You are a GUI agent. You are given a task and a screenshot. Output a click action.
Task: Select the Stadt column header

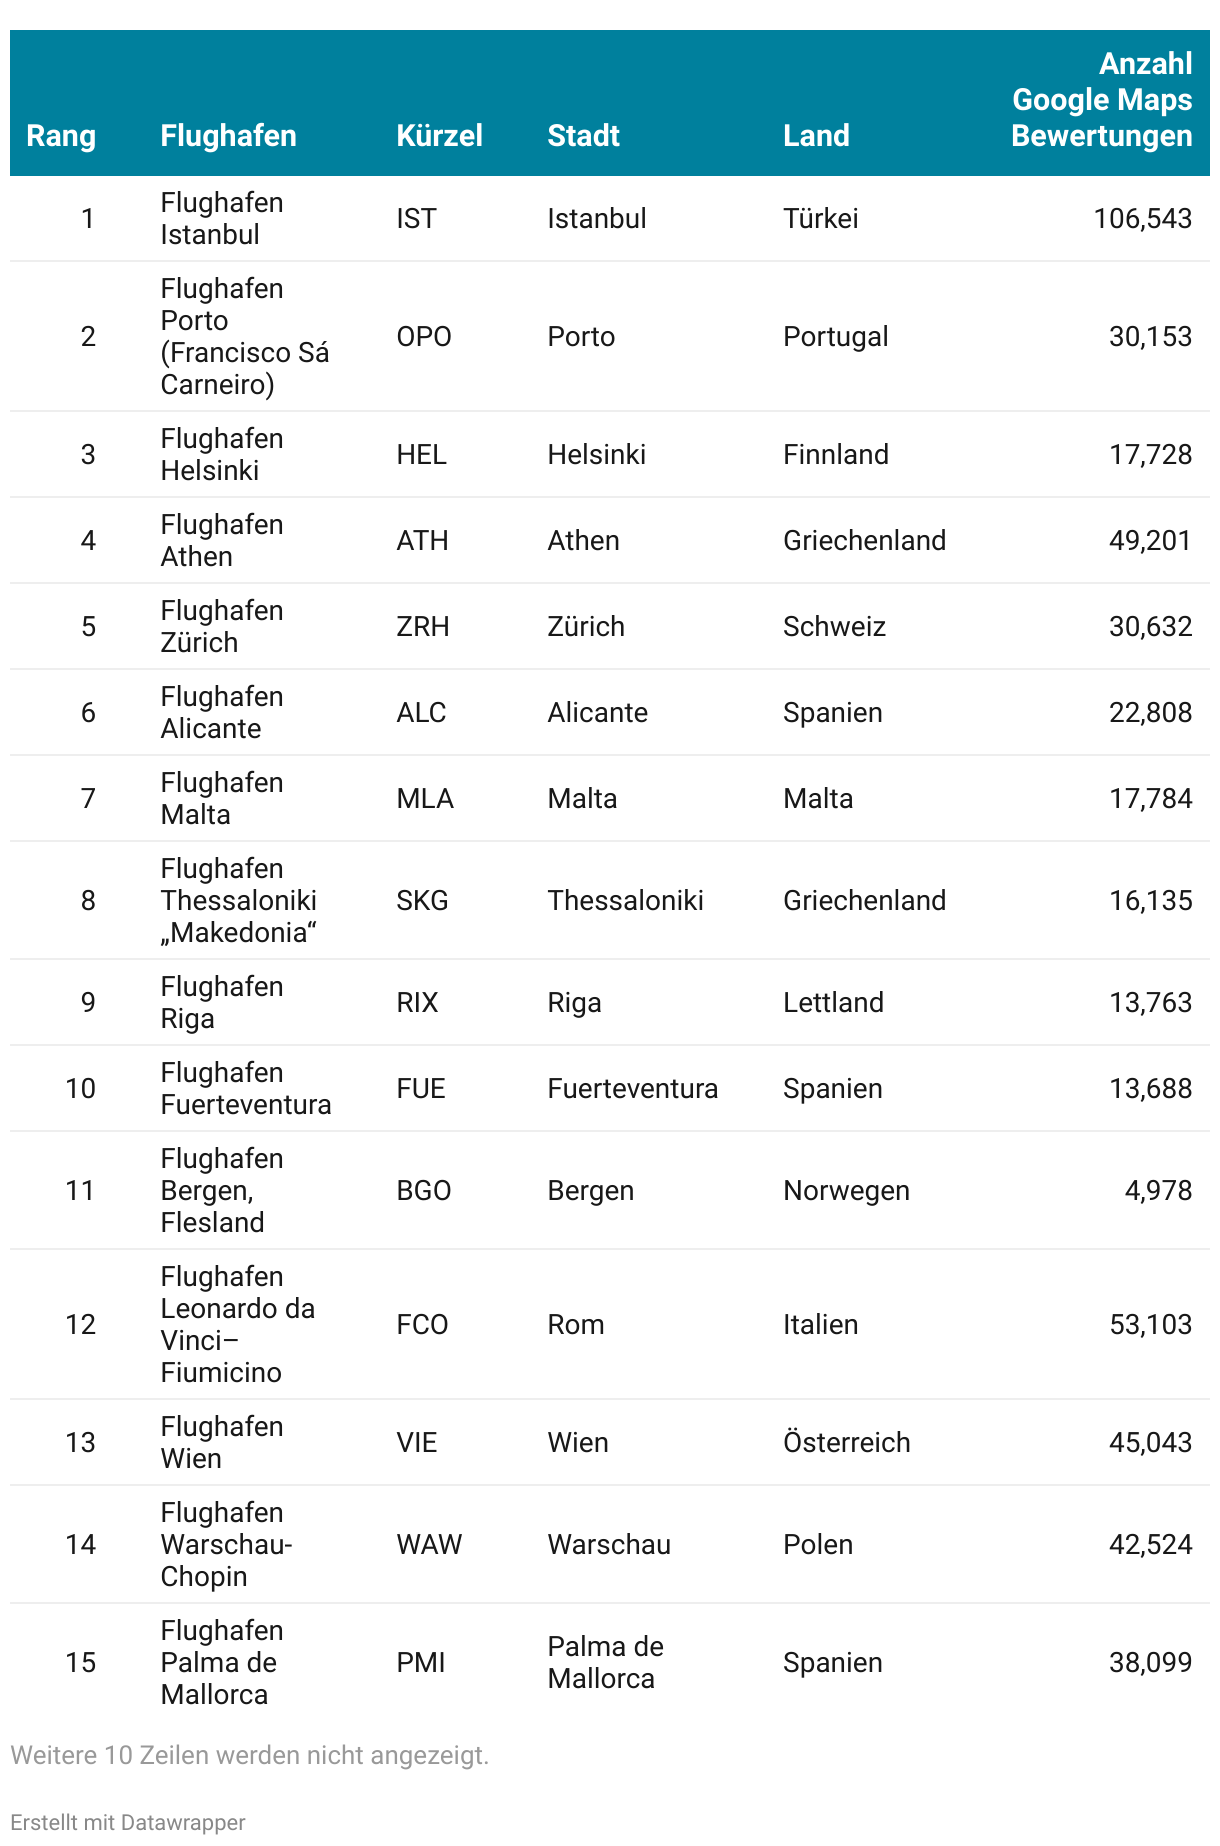pyautogui.click(x=583, y=136)
